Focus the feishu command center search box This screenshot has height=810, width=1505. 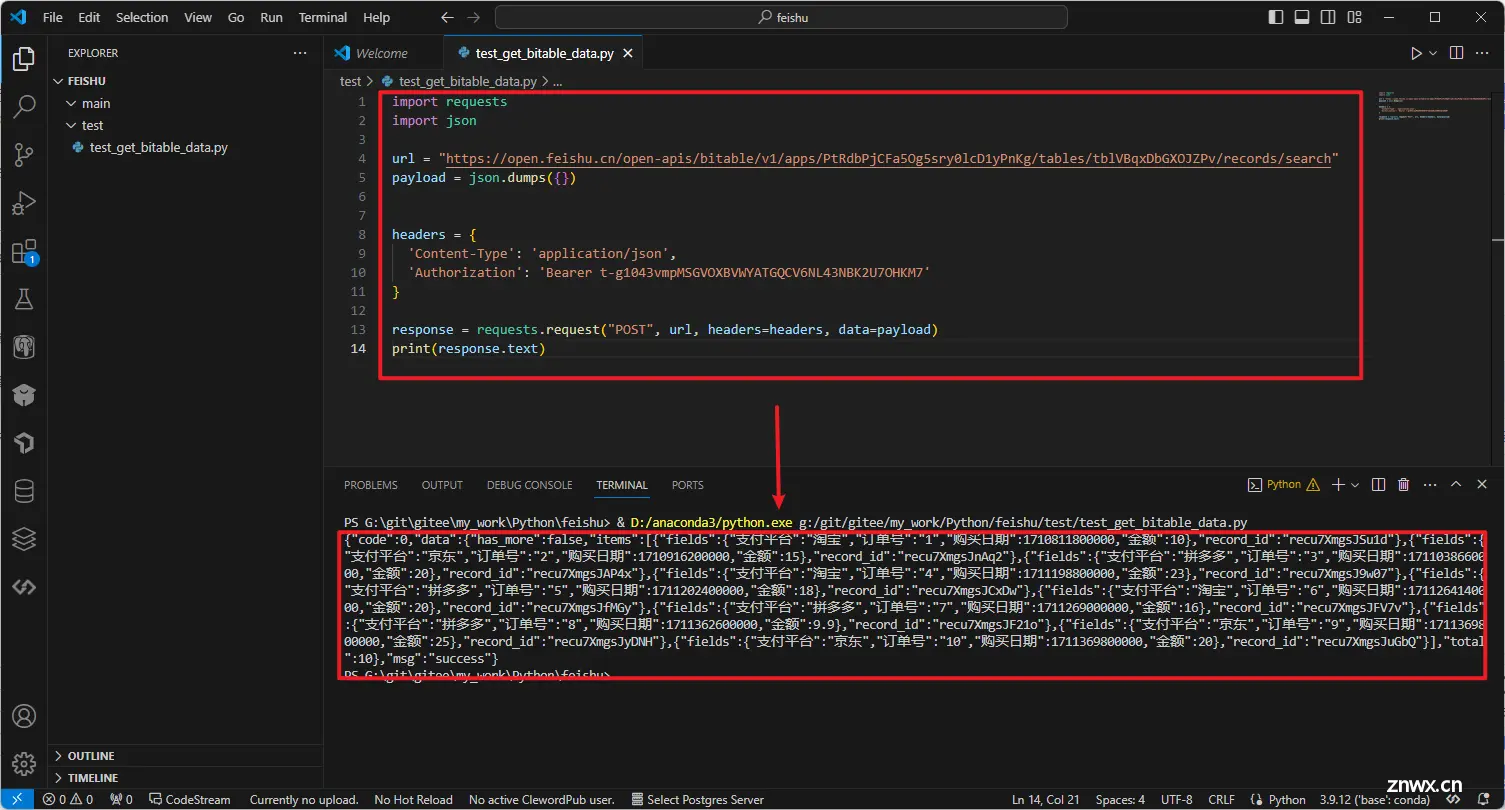point(781,17)
